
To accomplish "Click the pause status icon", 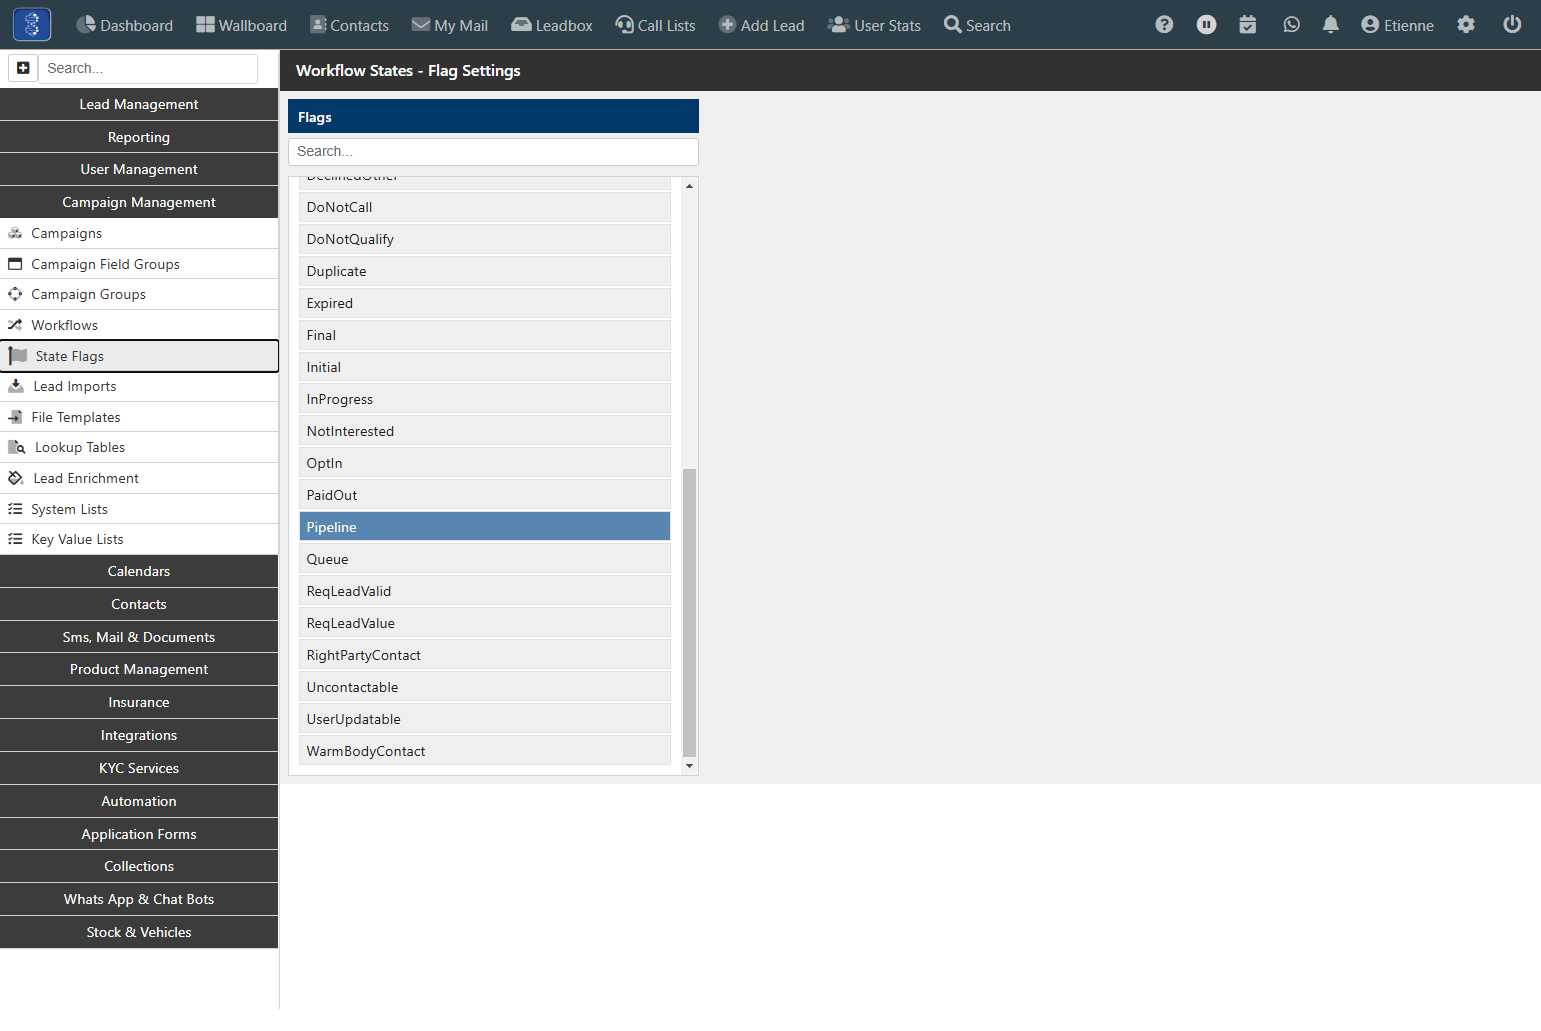I will coord(1207,25).
